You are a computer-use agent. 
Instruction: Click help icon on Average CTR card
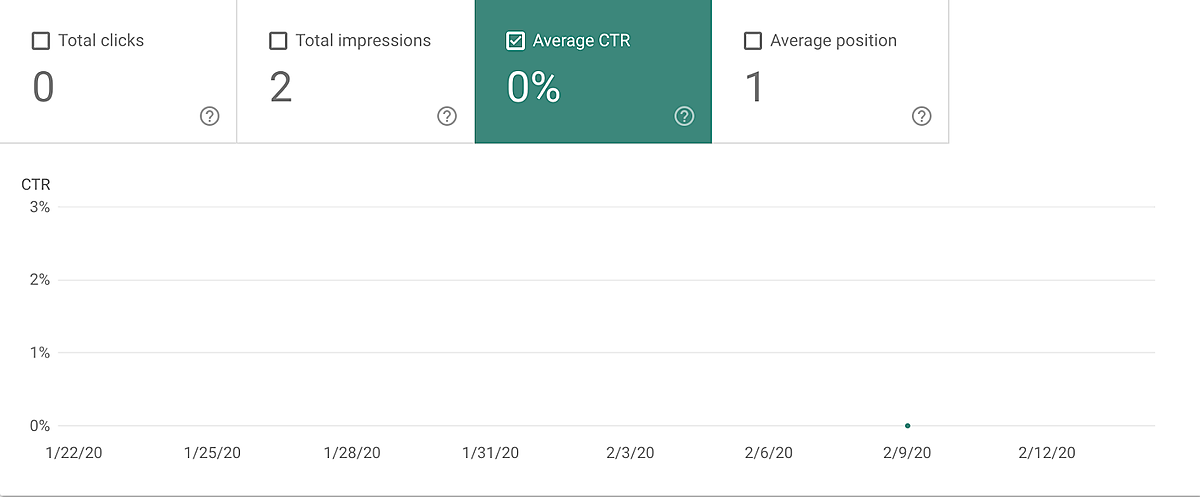tap(684, 117)
